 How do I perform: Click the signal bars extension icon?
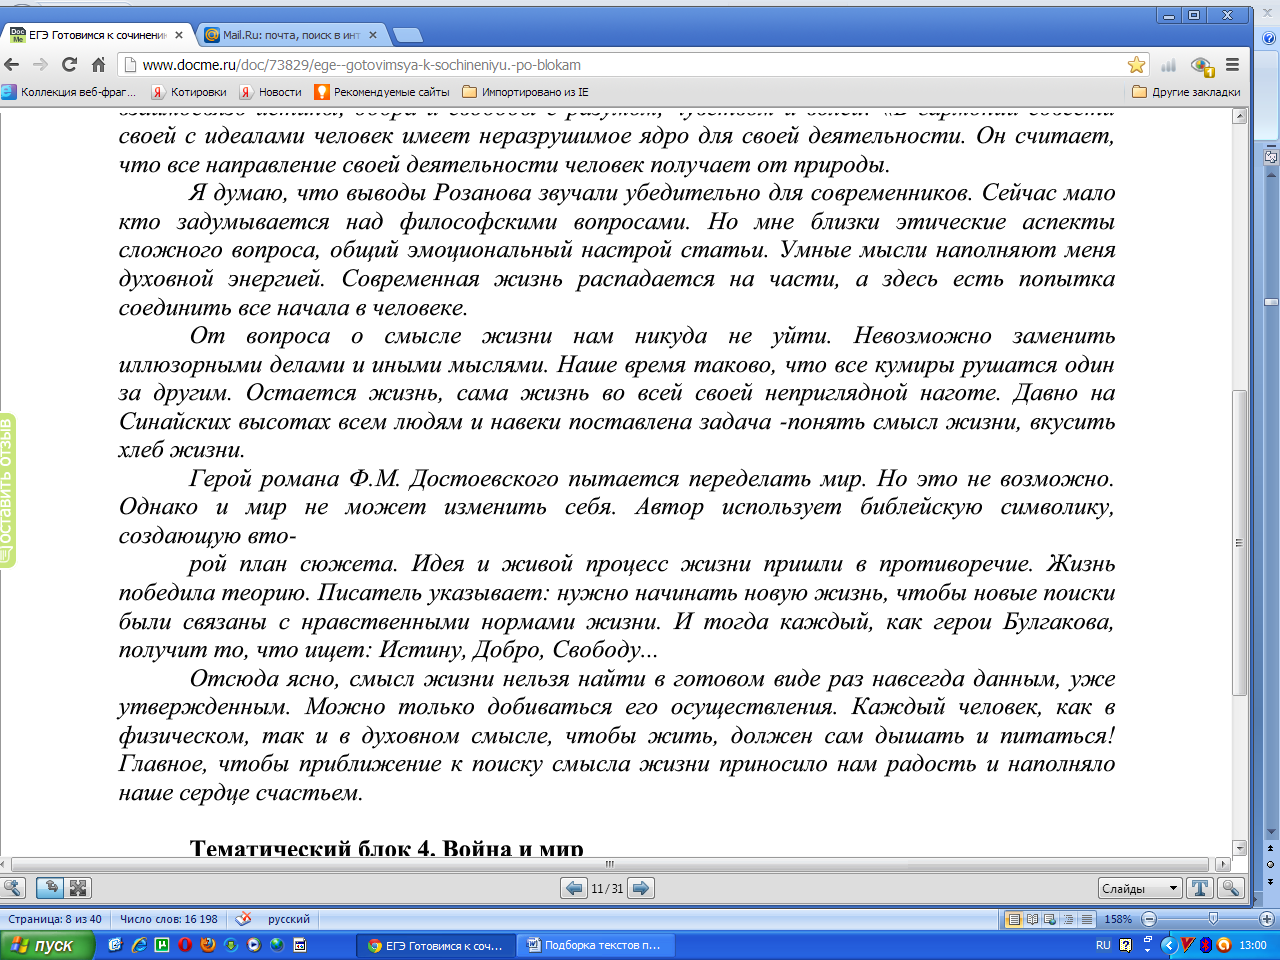1168,65
